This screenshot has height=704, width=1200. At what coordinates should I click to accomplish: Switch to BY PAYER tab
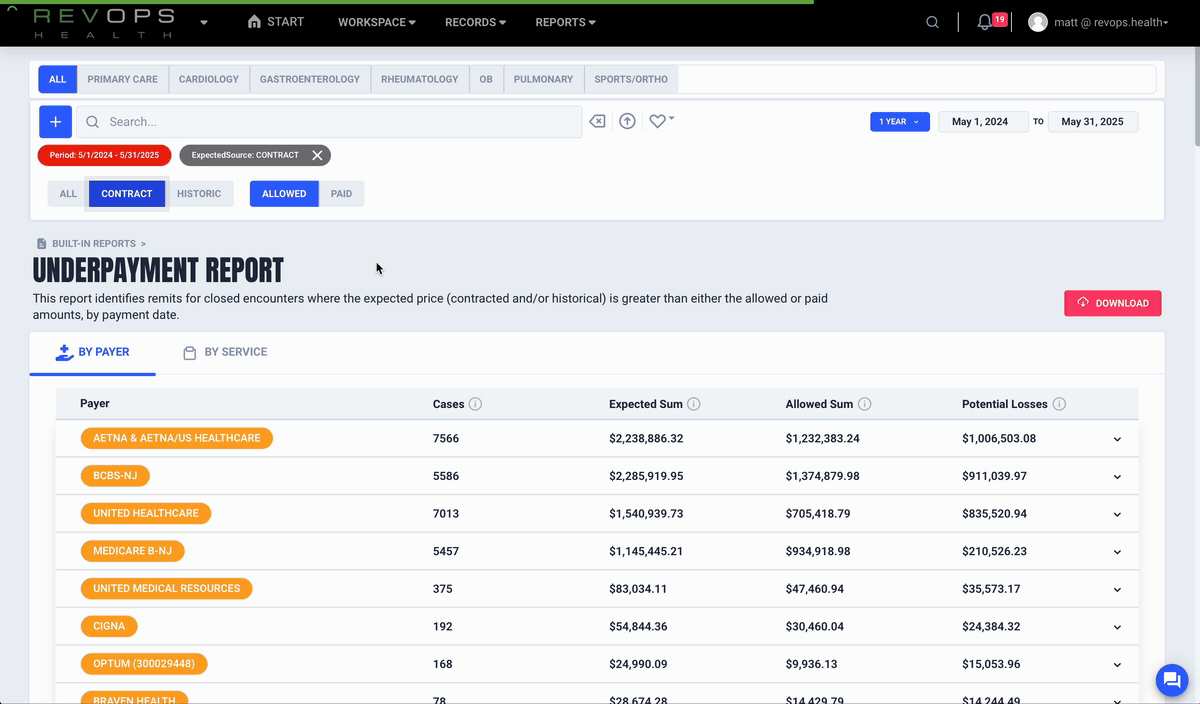[93, 352]
